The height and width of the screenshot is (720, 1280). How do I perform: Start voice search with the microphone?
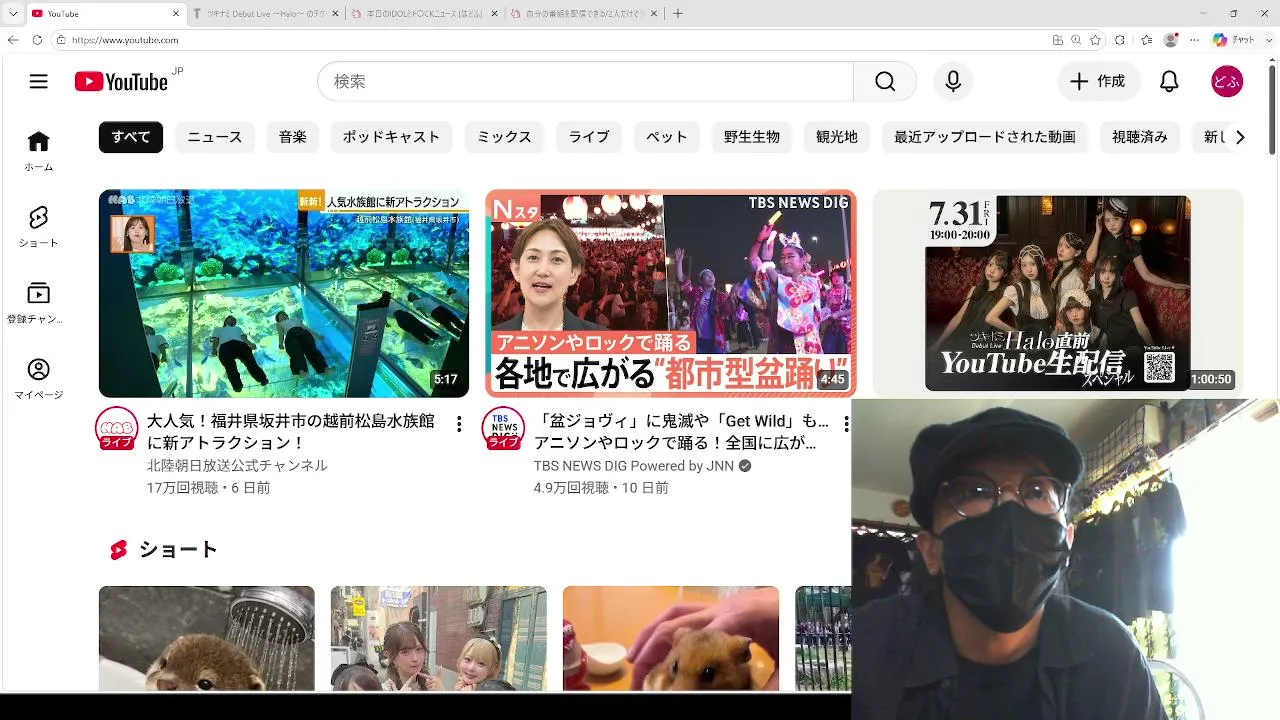coord(953,81)
